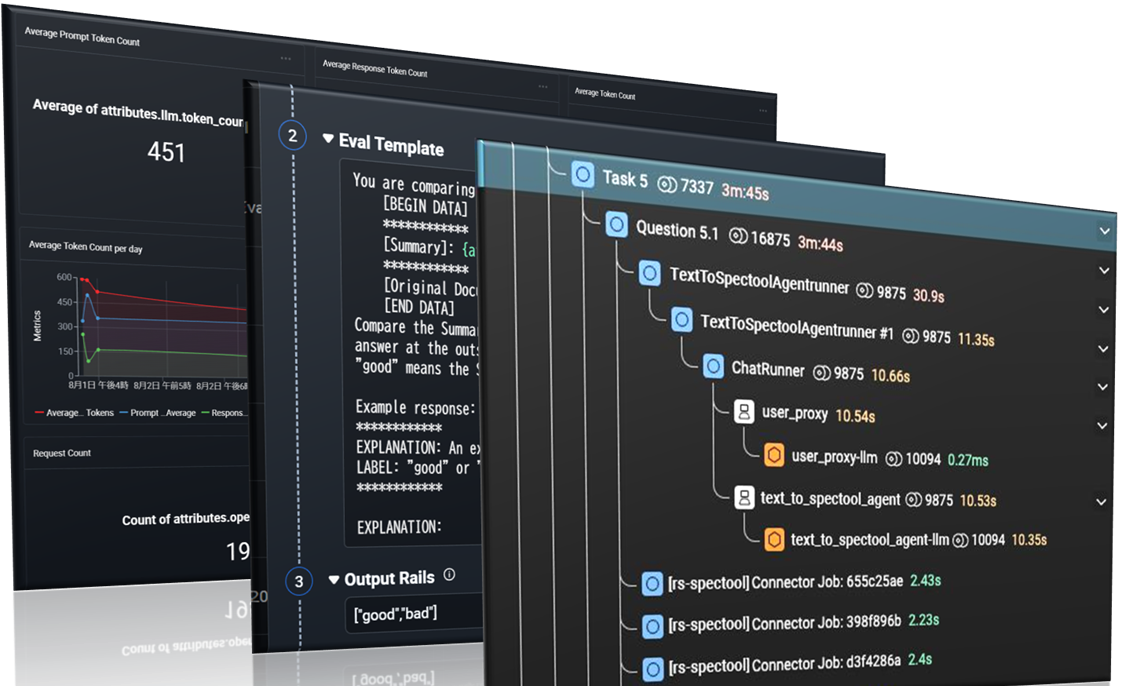Viewport: 1122px width, 686px height.
Task: Collapse the Question 5.1 row chevron
Action: pyautogui.click(x=1105, y=231)
